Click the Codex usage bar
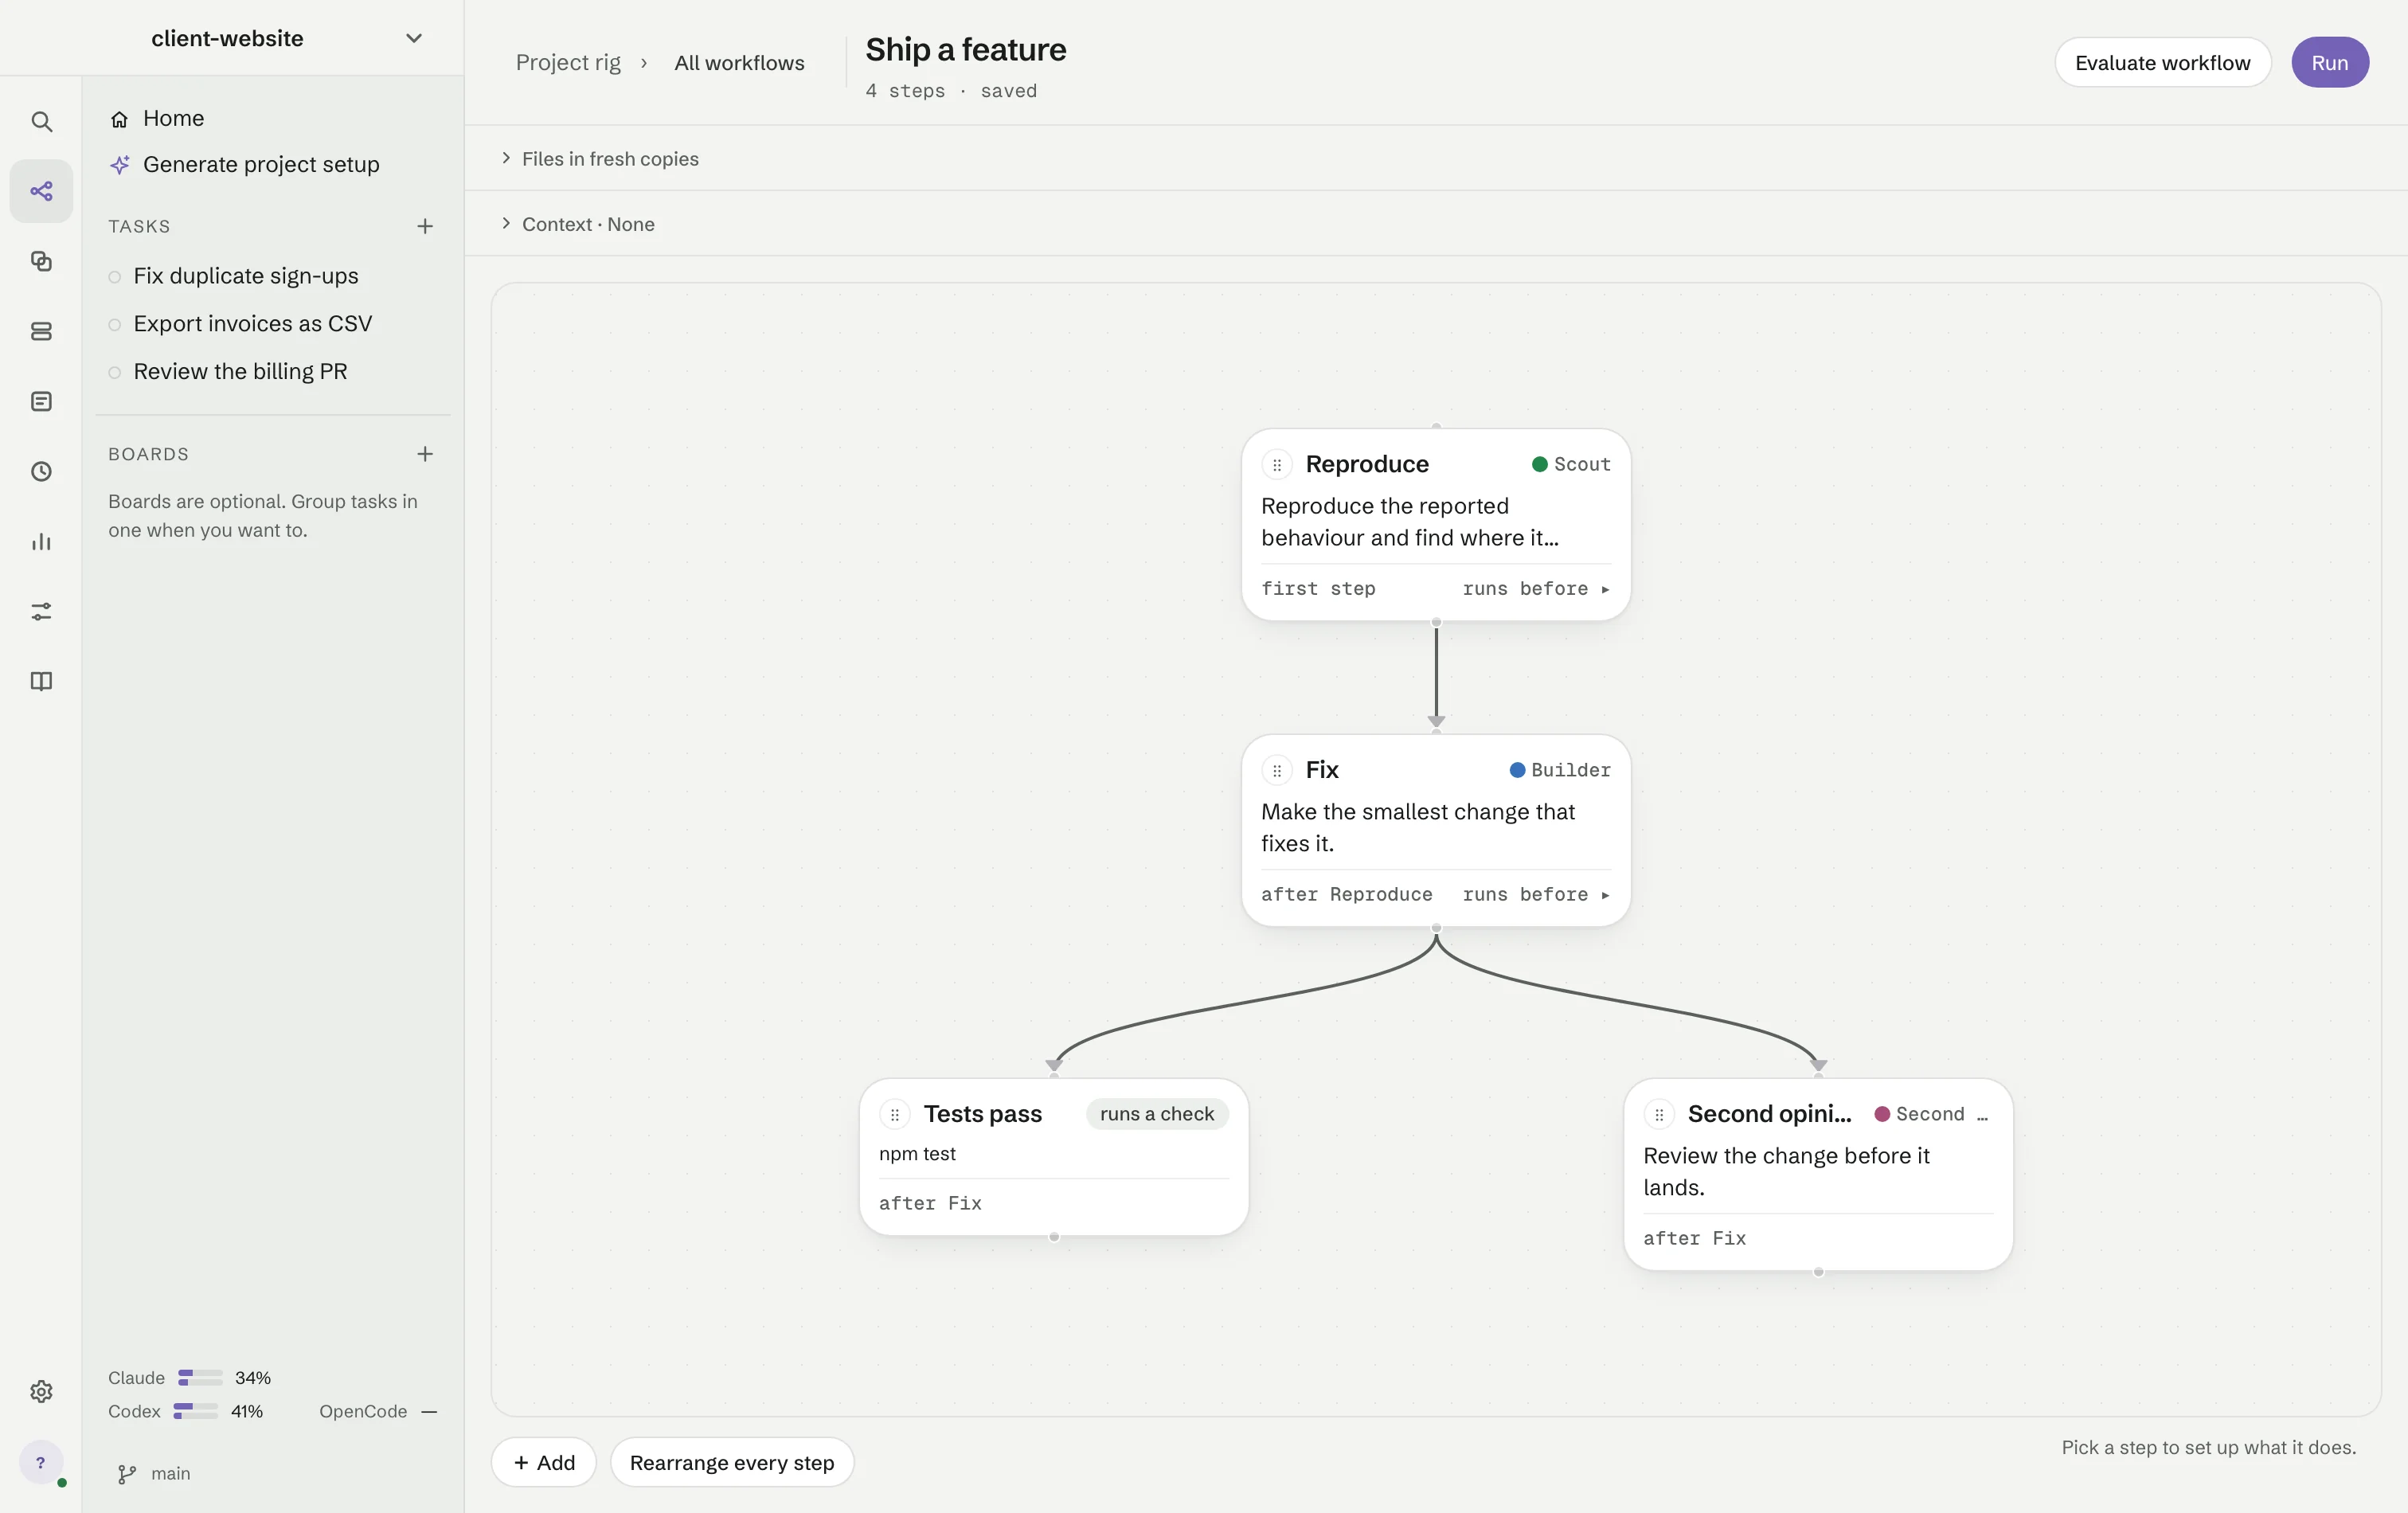The width and height of the screenshot is (2408, 1513). click(x=195, y=1412)
